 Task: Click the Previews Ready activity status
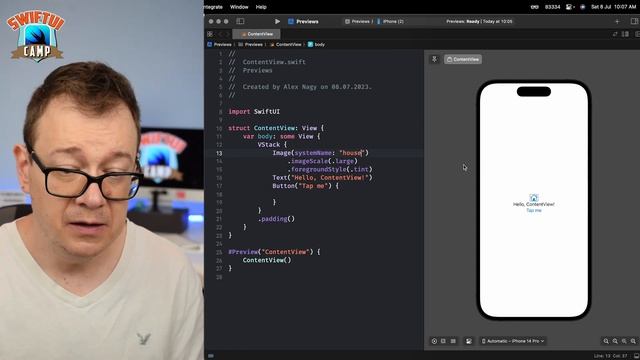[x=479, y=21]
